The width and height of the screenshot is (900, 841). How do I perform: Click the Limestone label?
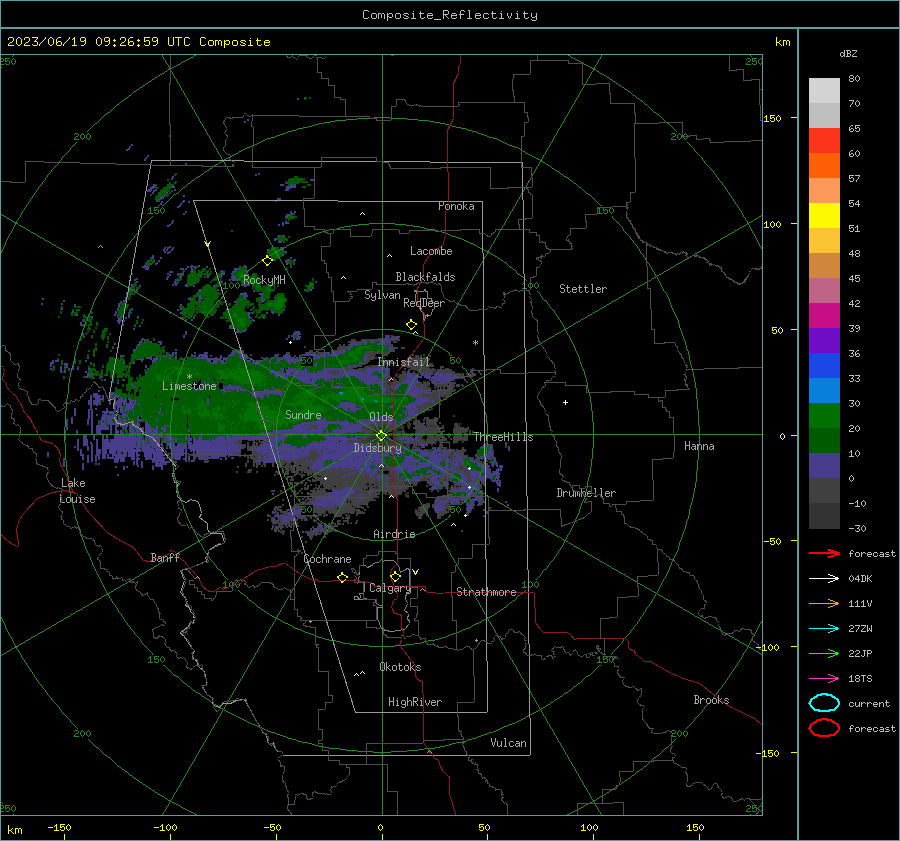point(189,386)
